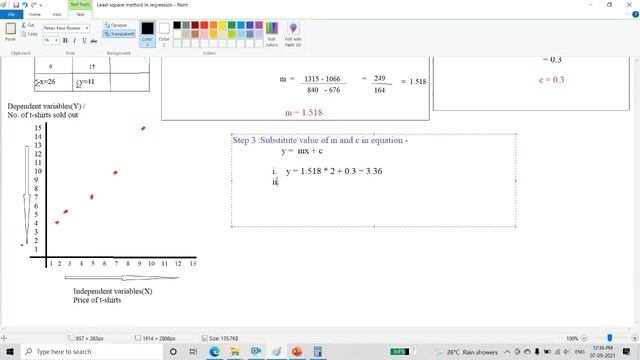This screenshot has width=640, height=360.
Task: Click the 'm = 1.518' result text
Action: click(x=304, y=113)
